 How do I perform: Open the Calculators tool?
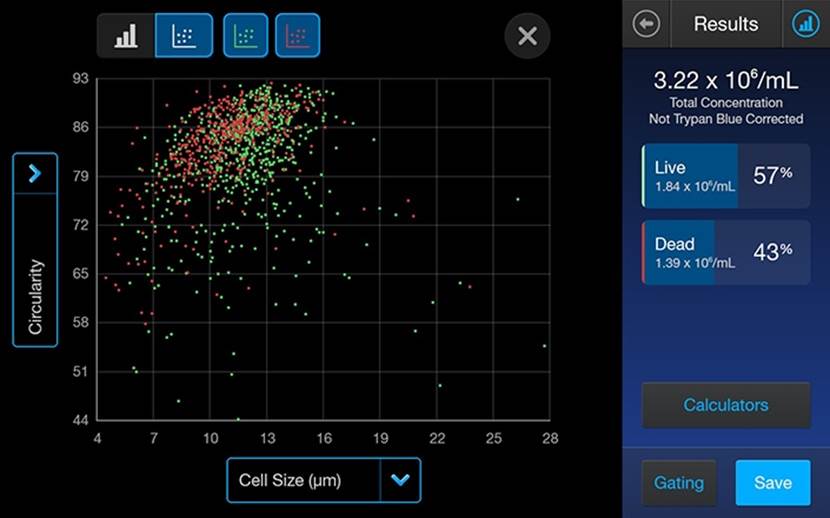pyautogui.click(x=725, y=405)
